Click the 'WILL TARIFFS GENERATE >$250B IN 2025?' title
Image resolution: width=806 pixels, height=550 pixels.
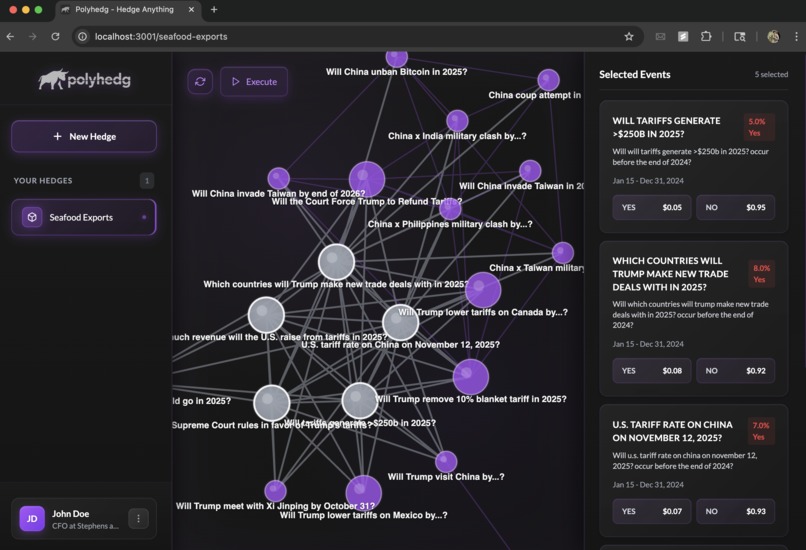pyautogui.click(x=666, y=127)
